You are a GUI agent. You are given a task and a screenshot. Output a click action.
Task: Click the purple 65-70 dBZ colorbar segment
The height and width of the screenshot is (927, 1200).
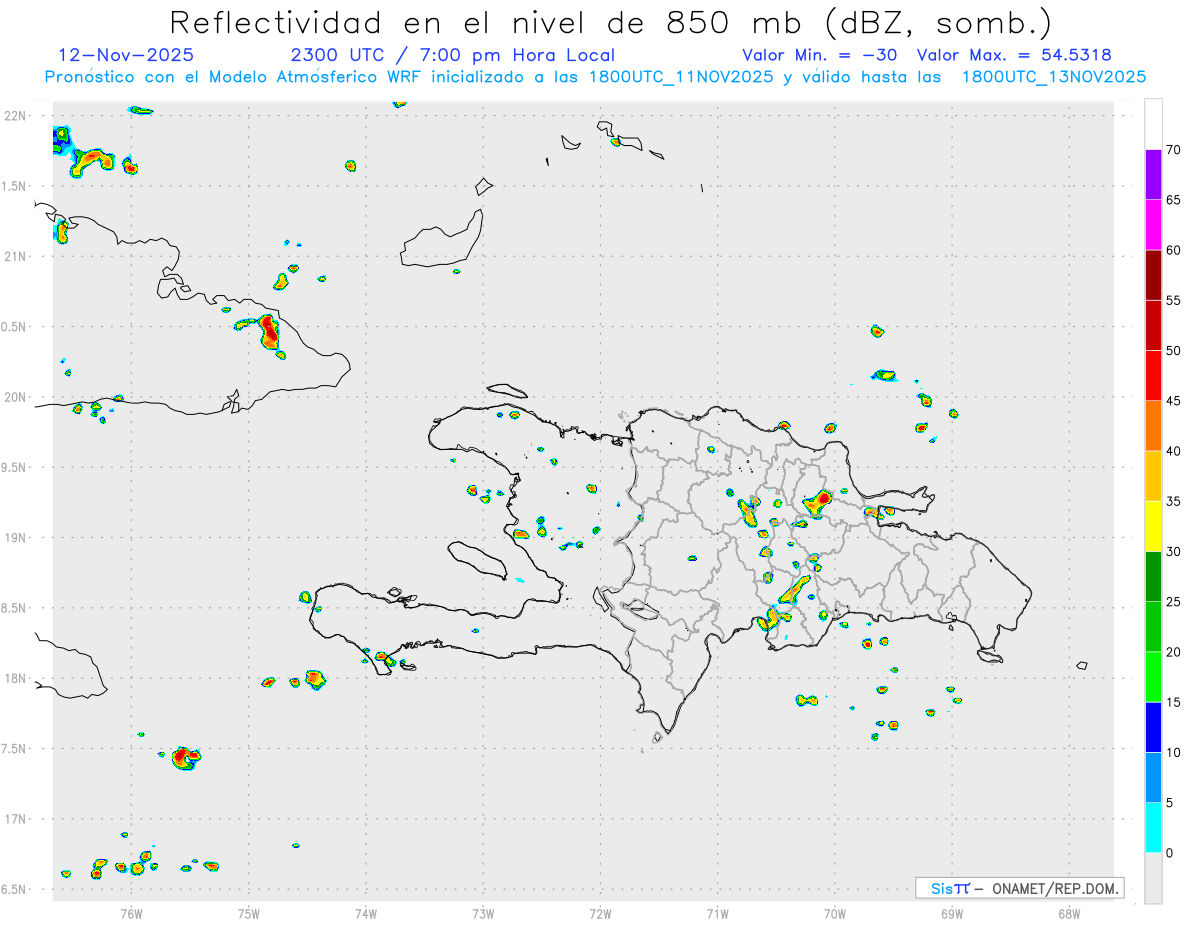pos(1153,175)
